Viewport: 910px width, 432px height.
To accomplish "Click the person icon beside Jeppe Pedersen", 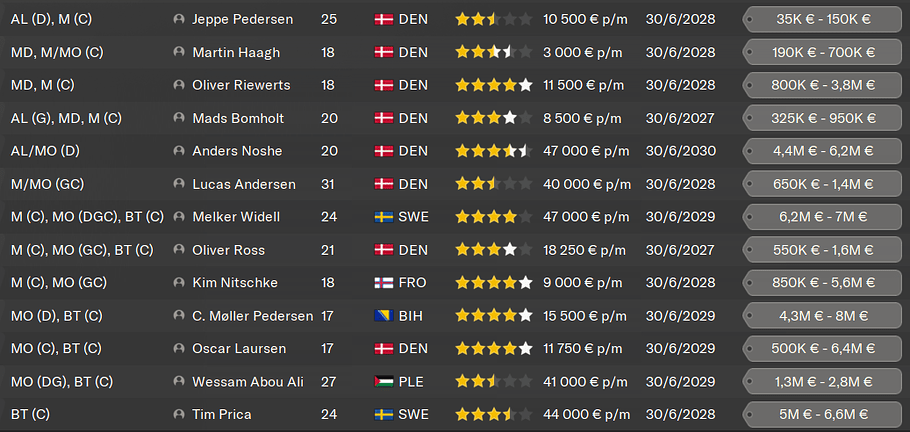I will pos(179,19).
